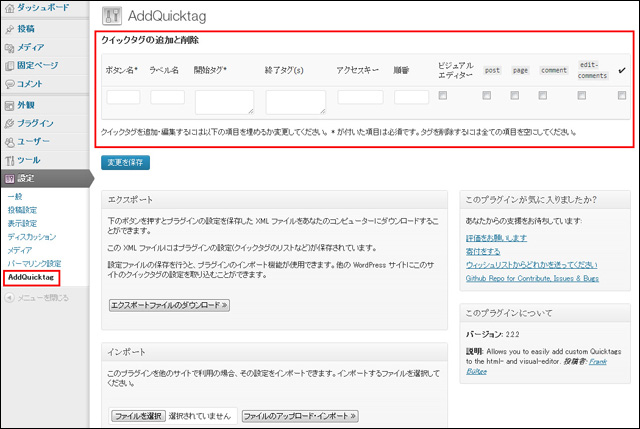Screen dimensions: 640x429
Task: Open 固定ページ via its page icon
Action: (x=10, y=66)
